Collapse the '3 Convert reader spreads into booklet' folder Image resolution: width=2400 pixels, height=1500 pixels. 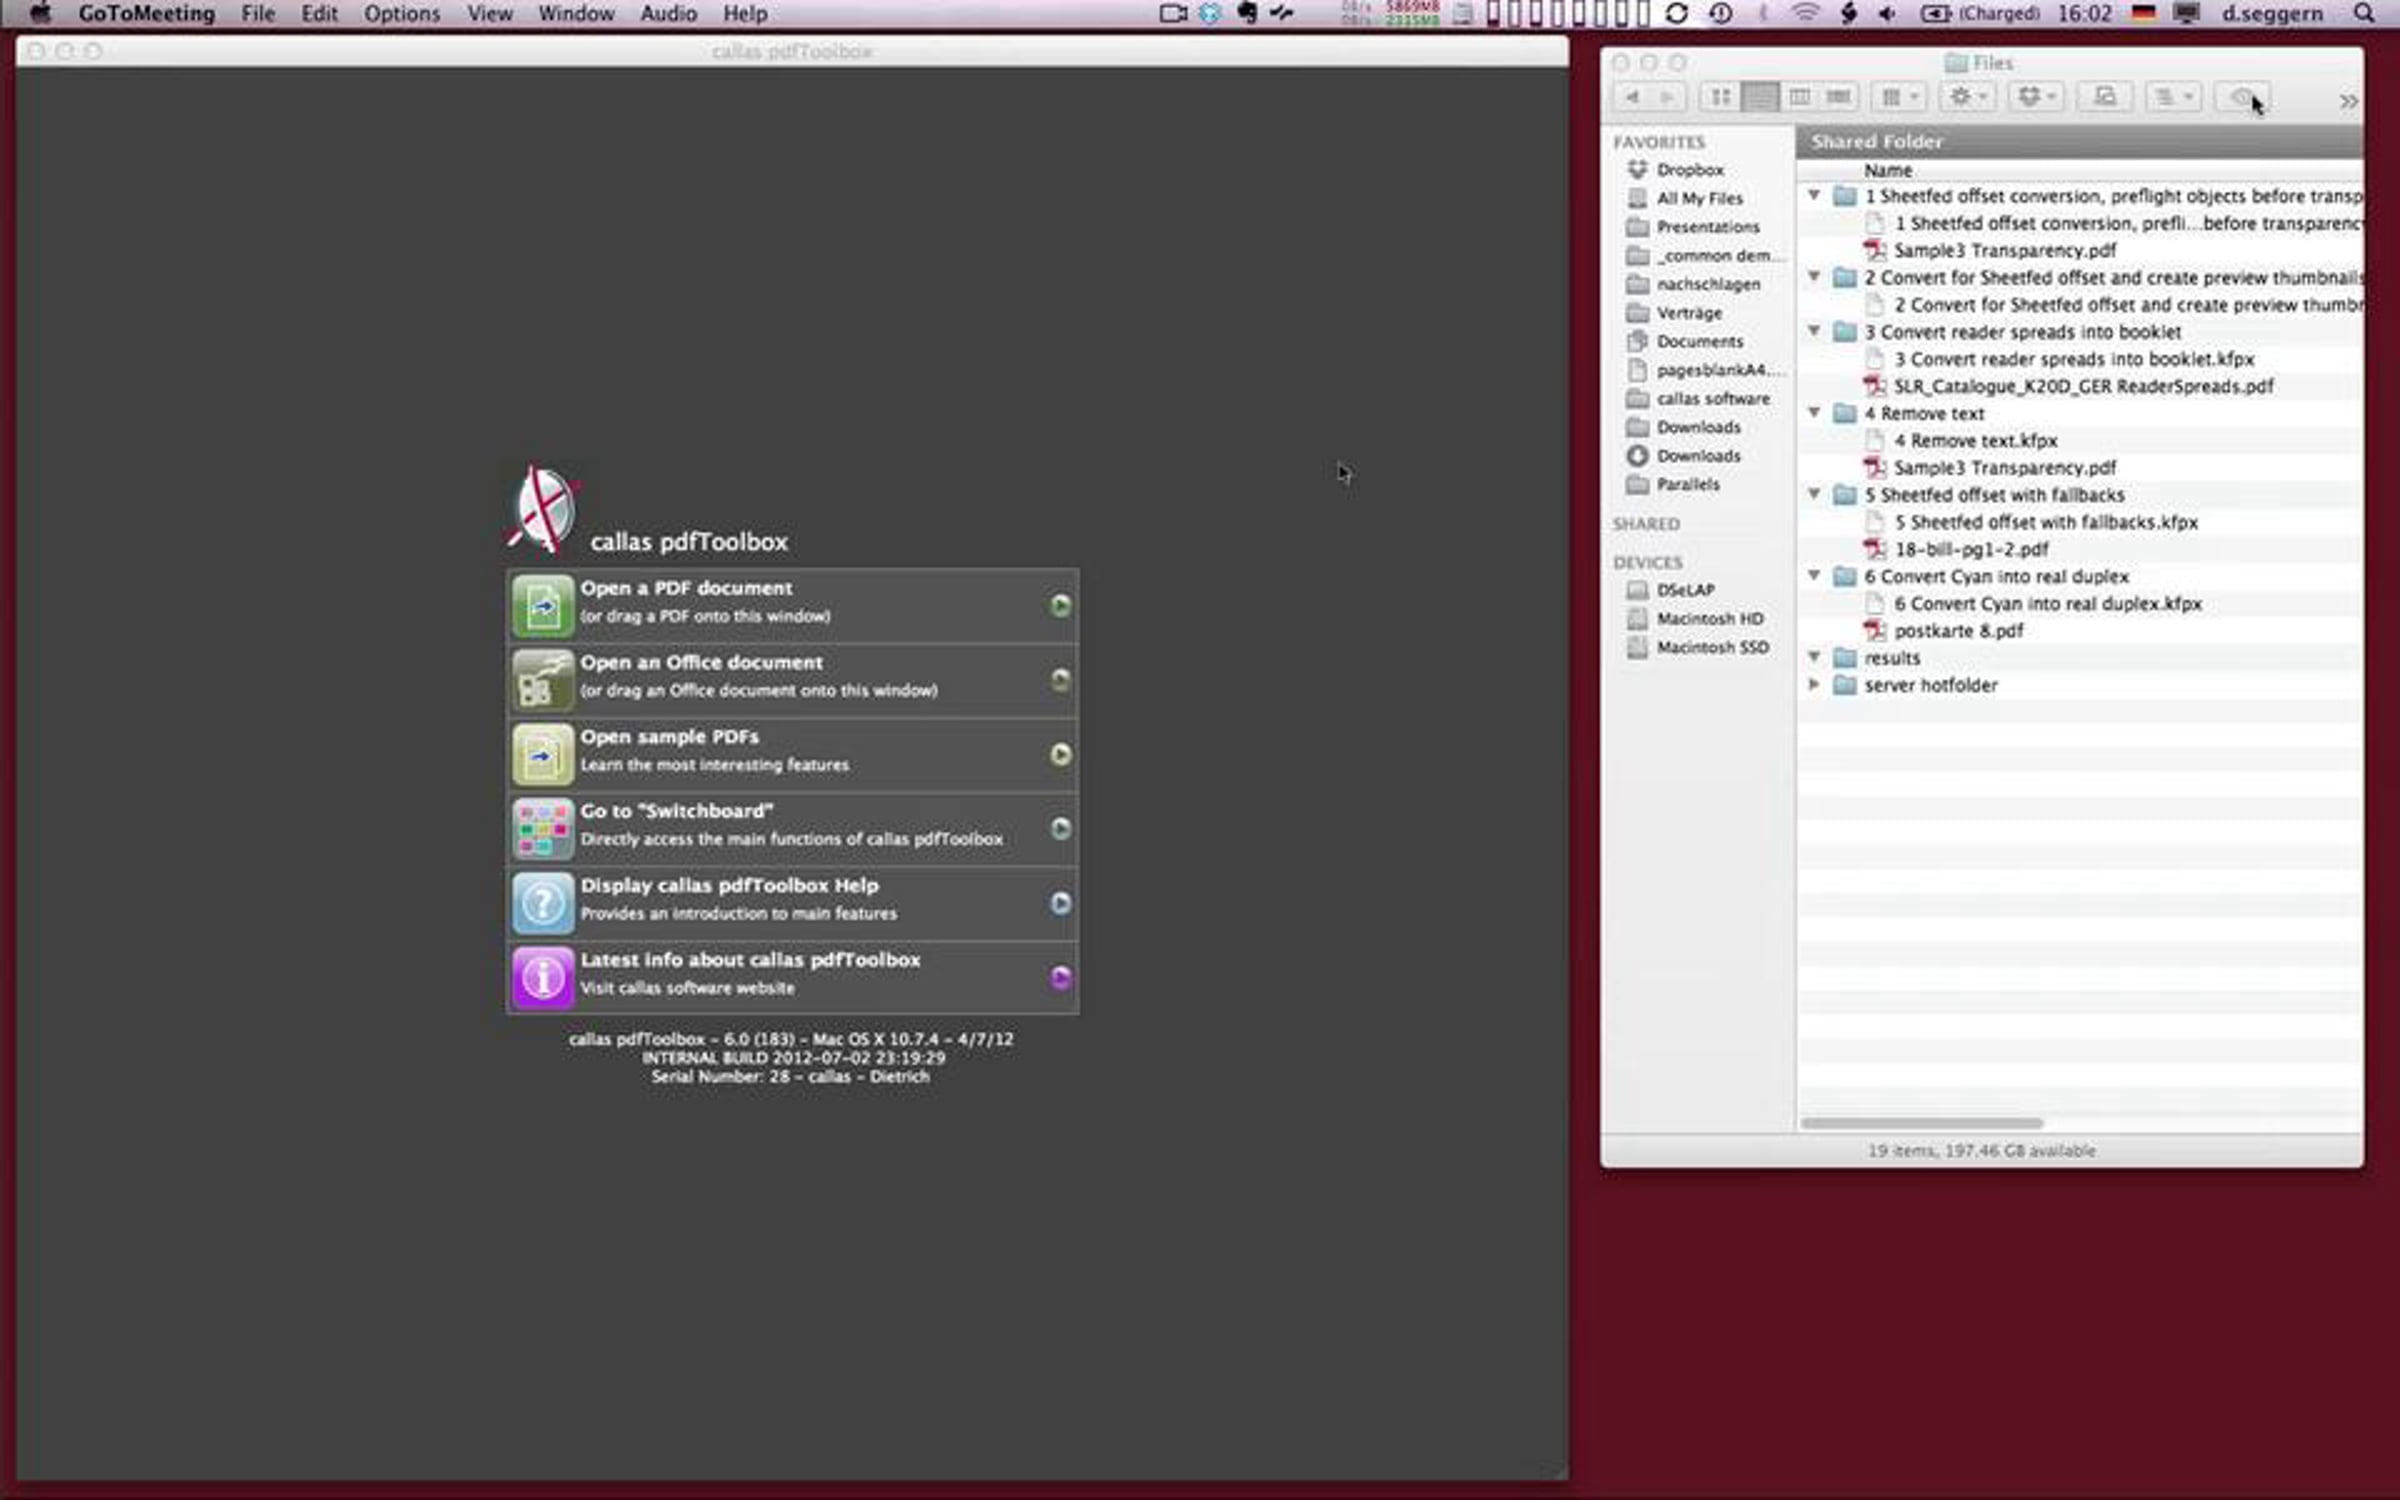point(1813,331)
